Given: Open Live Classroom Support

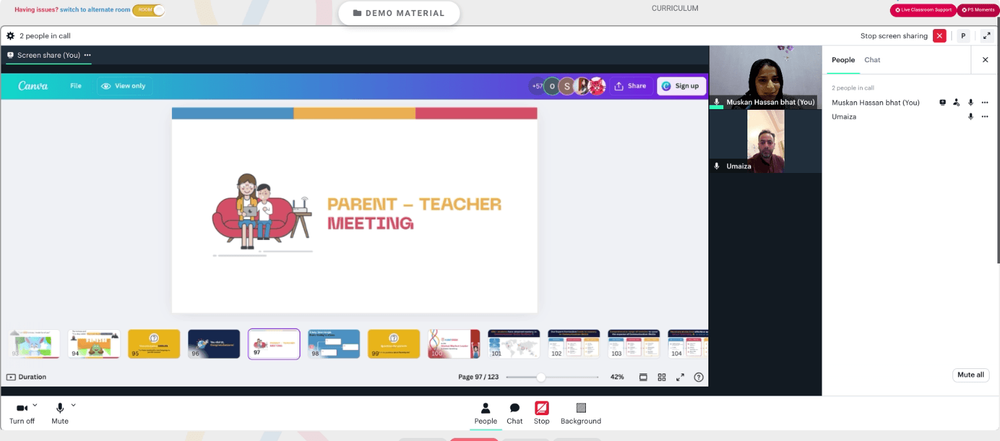Looking at the screenshot, I should point(923,10).
